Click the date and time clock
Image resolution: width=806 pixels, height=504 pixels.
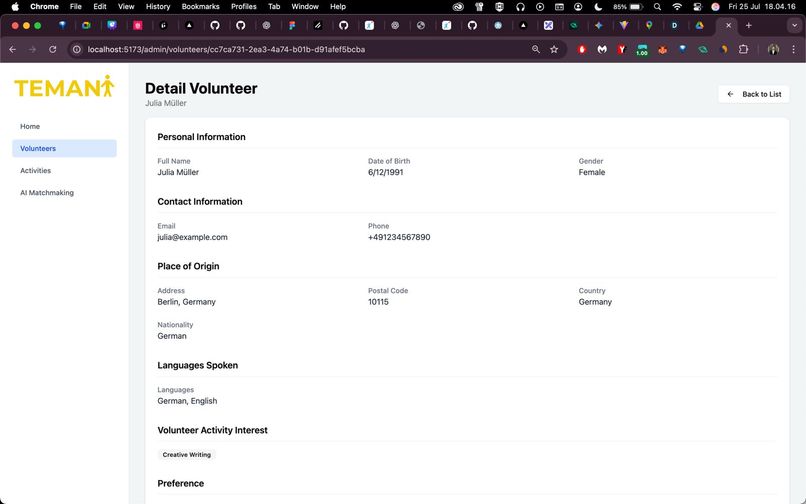tap(761, 7)
